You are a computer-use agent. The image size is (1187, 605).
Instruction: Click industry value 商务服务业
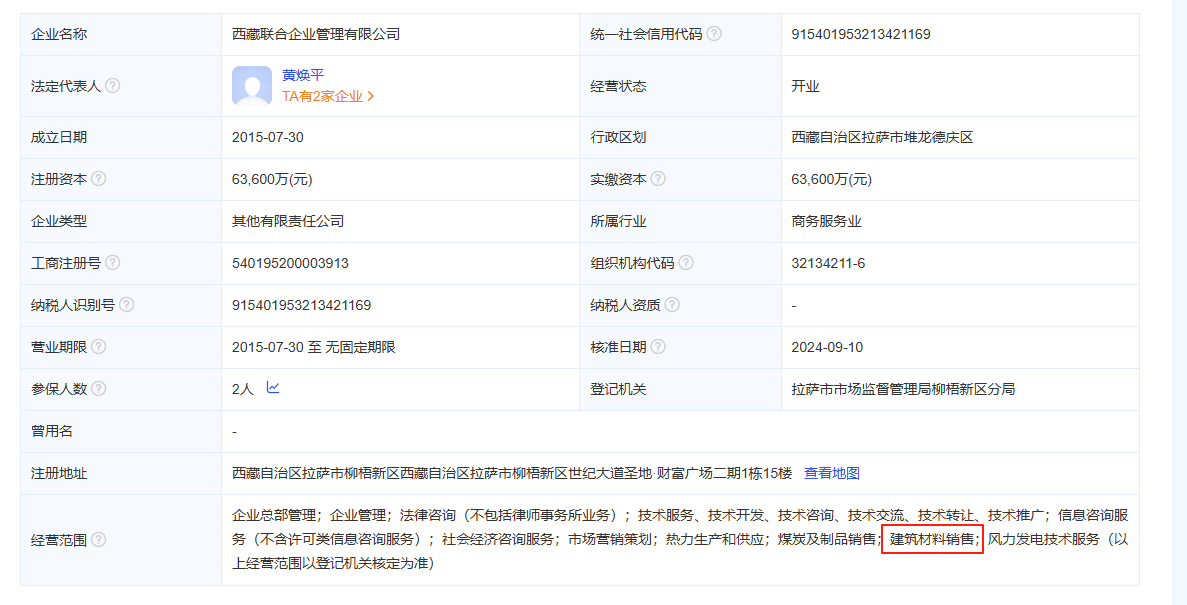(x=826, y=221)
